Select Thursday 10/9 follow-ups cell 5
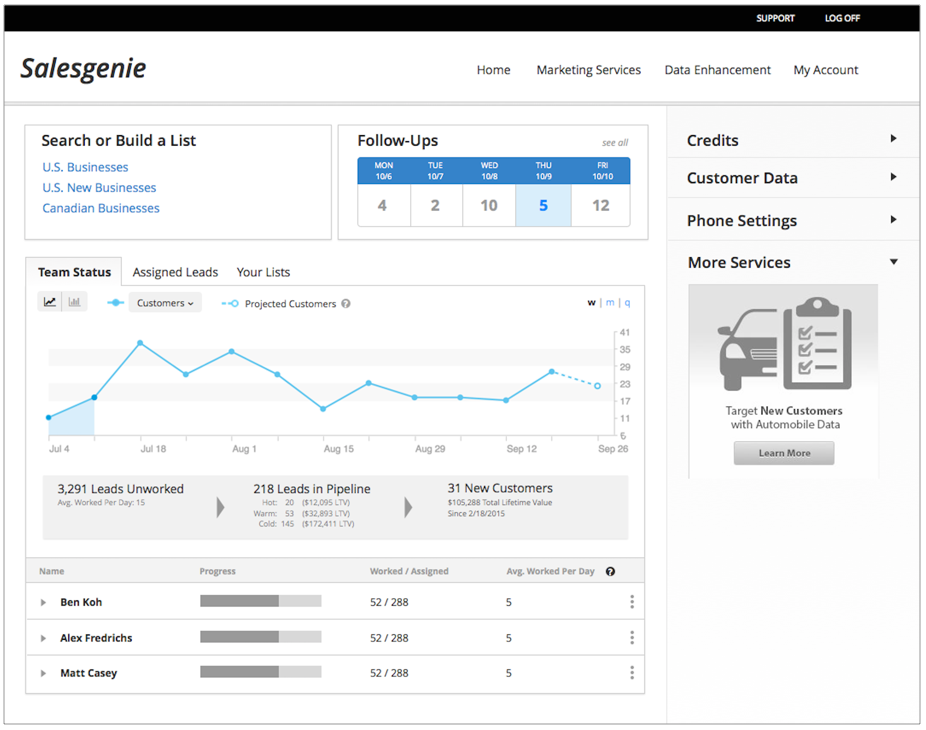 tap(543, 205)
